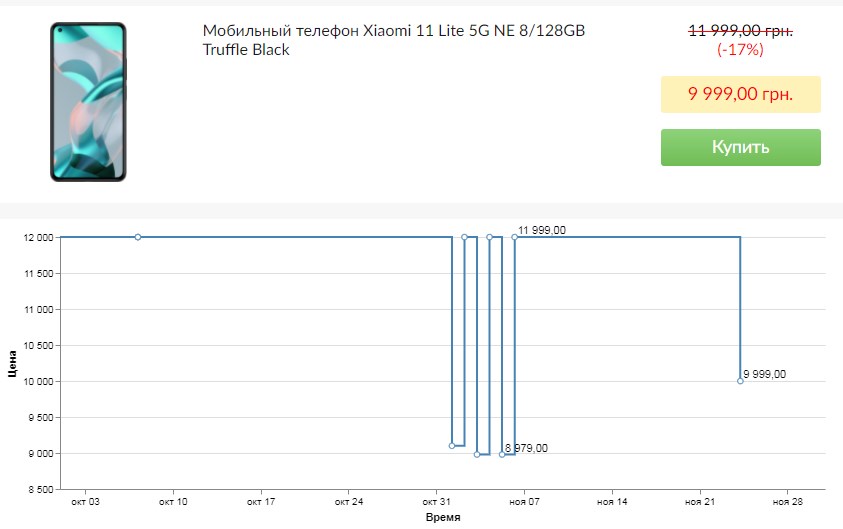This screenshot has height=529, width=843.
Task: Click the 8 979,00 chart value label
Action: point(526,448)
